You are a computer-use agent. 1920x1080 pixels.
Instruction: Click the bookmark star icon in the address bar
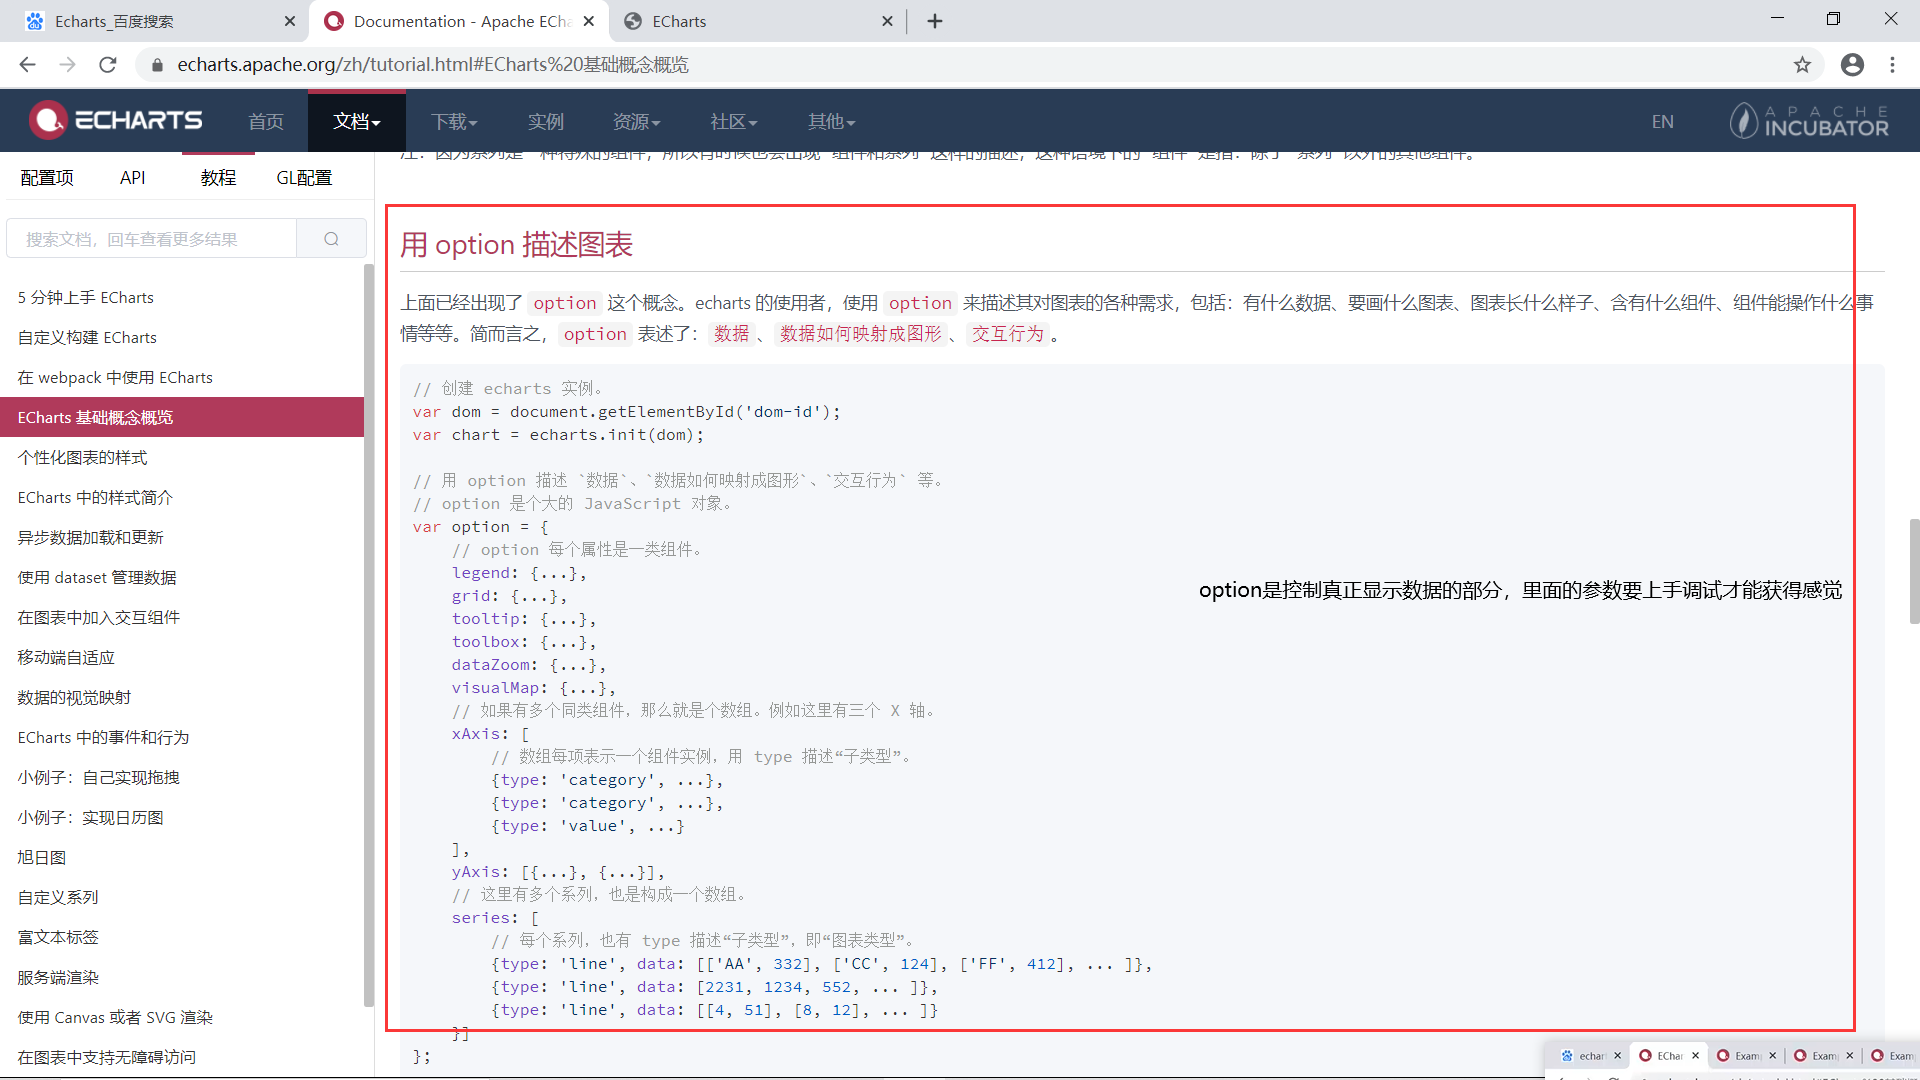[x=1802, y=65]
